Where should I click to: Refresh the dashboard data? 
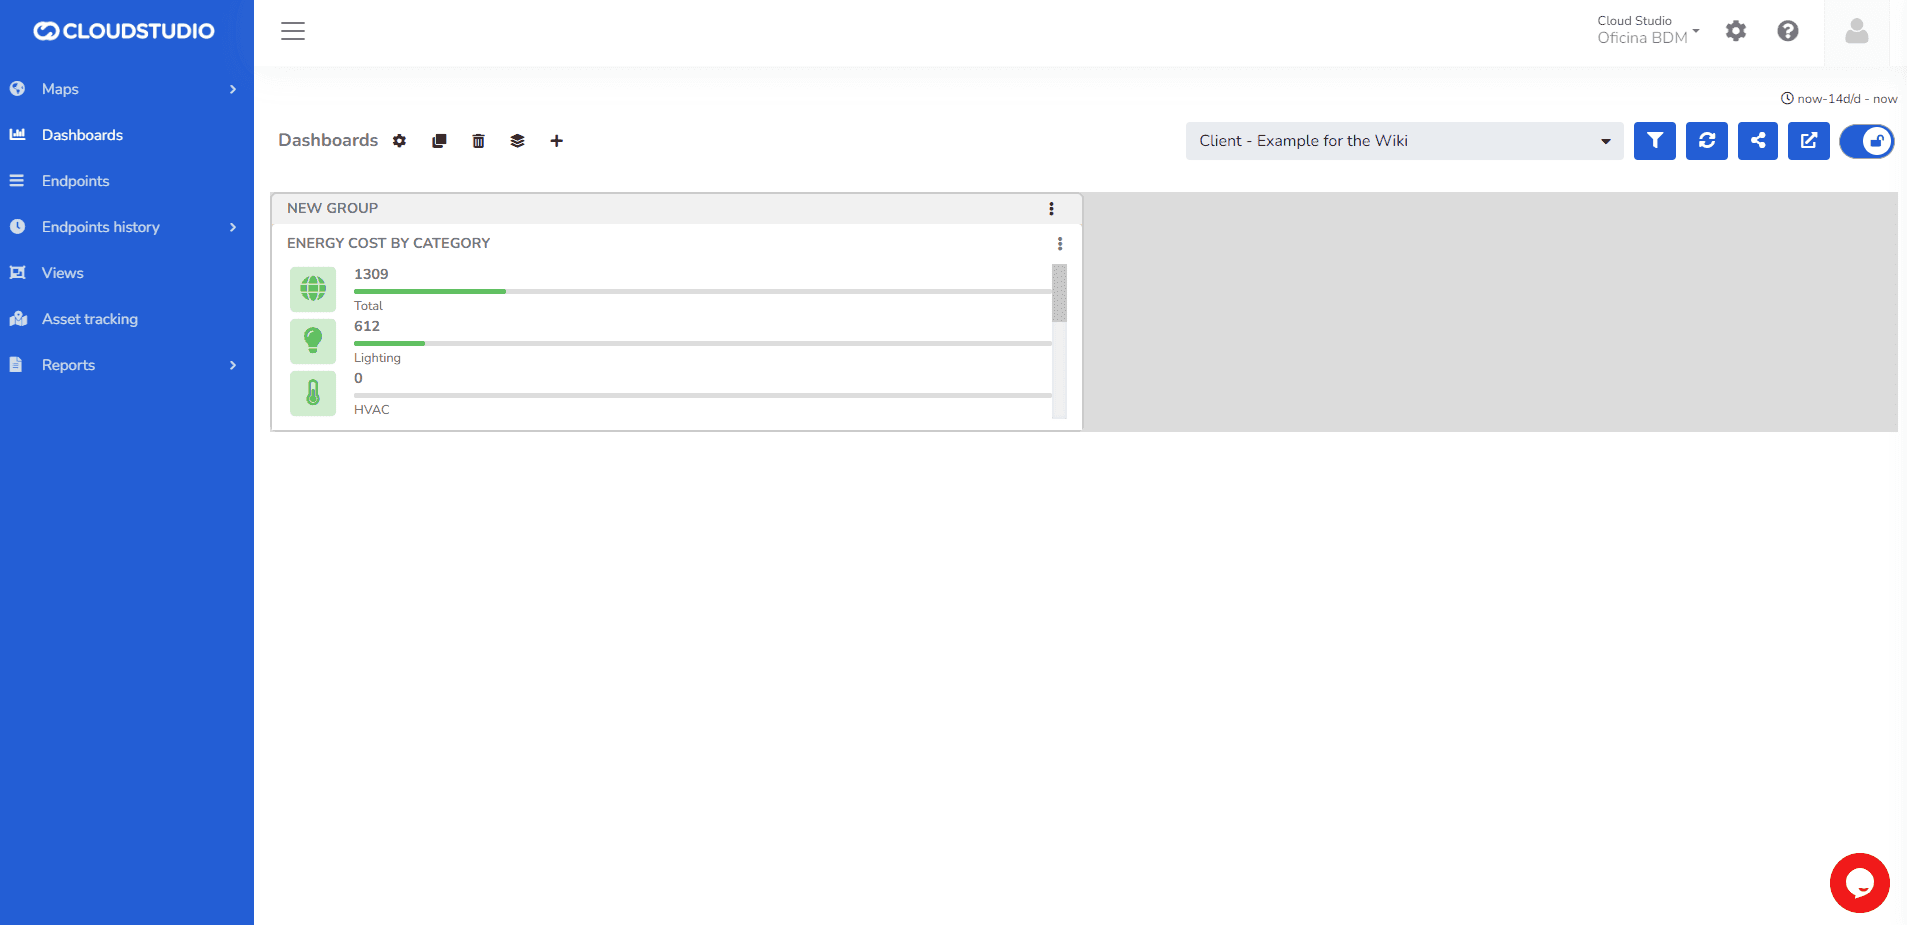pyautogui.click(x=1706, y=141)
